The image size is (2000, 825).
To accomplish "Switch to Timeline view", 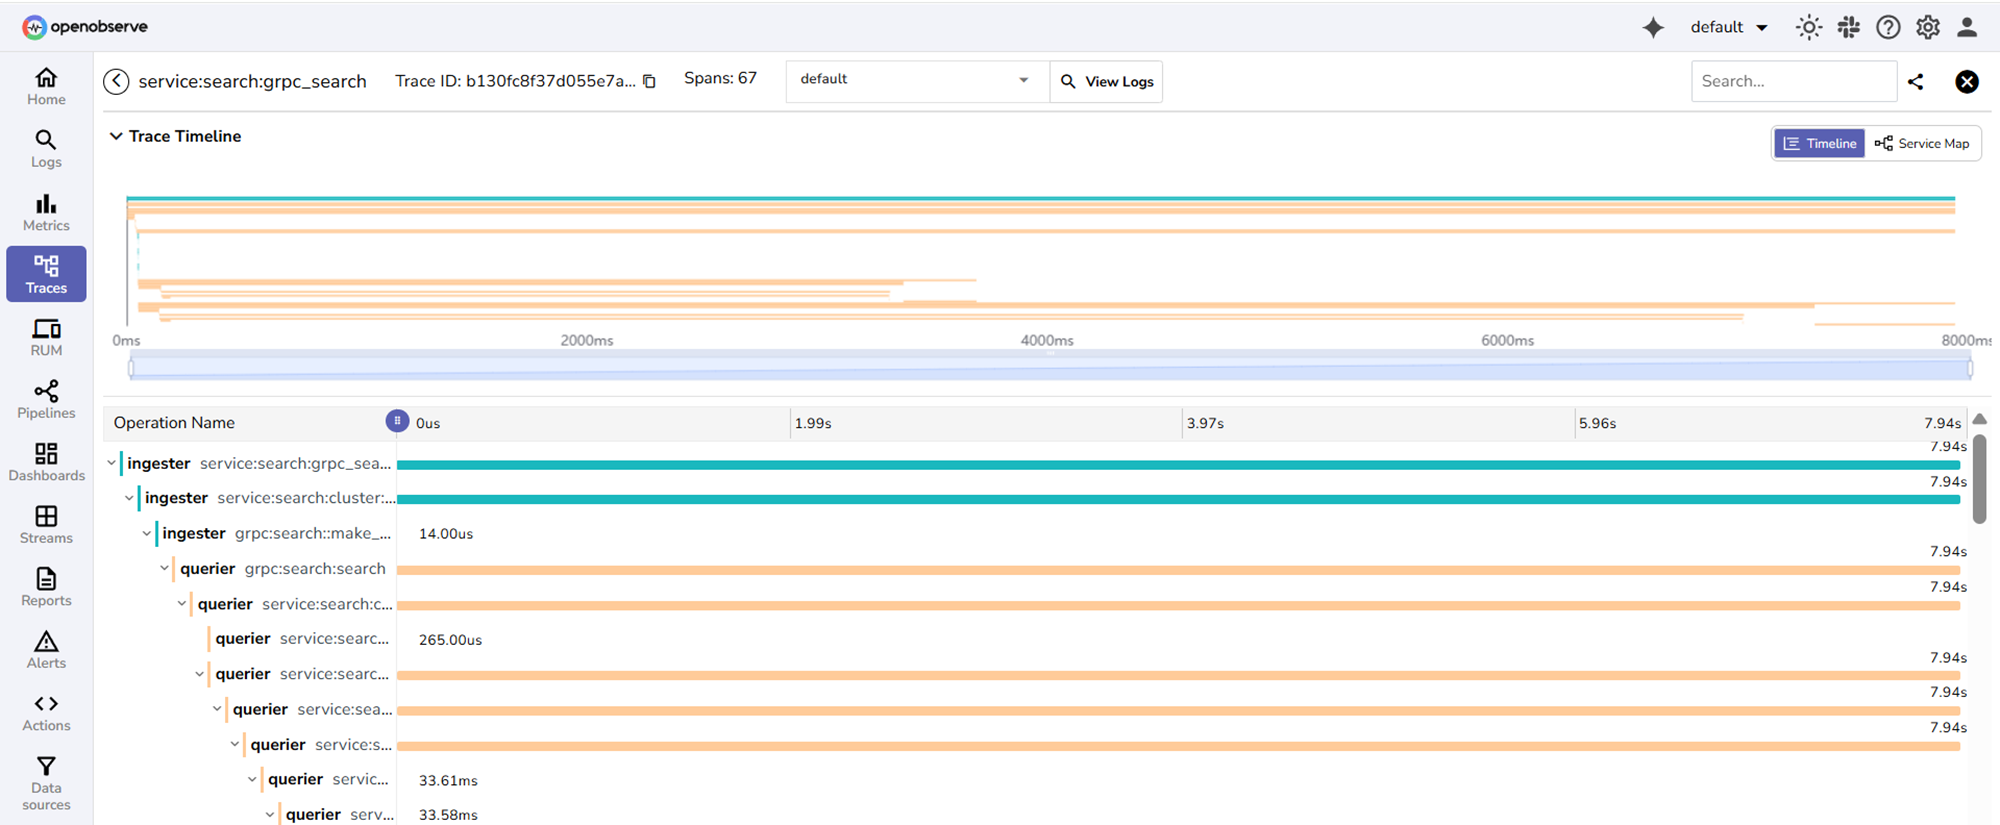I will [x=1819, y=144].
